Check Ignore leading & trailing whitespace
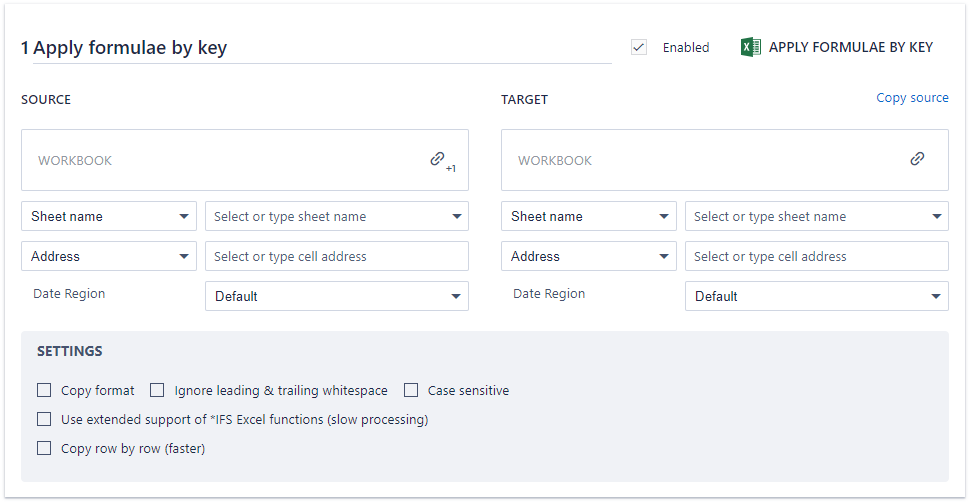The height and width of the screenshot is (504, 973). click(157, 390)
